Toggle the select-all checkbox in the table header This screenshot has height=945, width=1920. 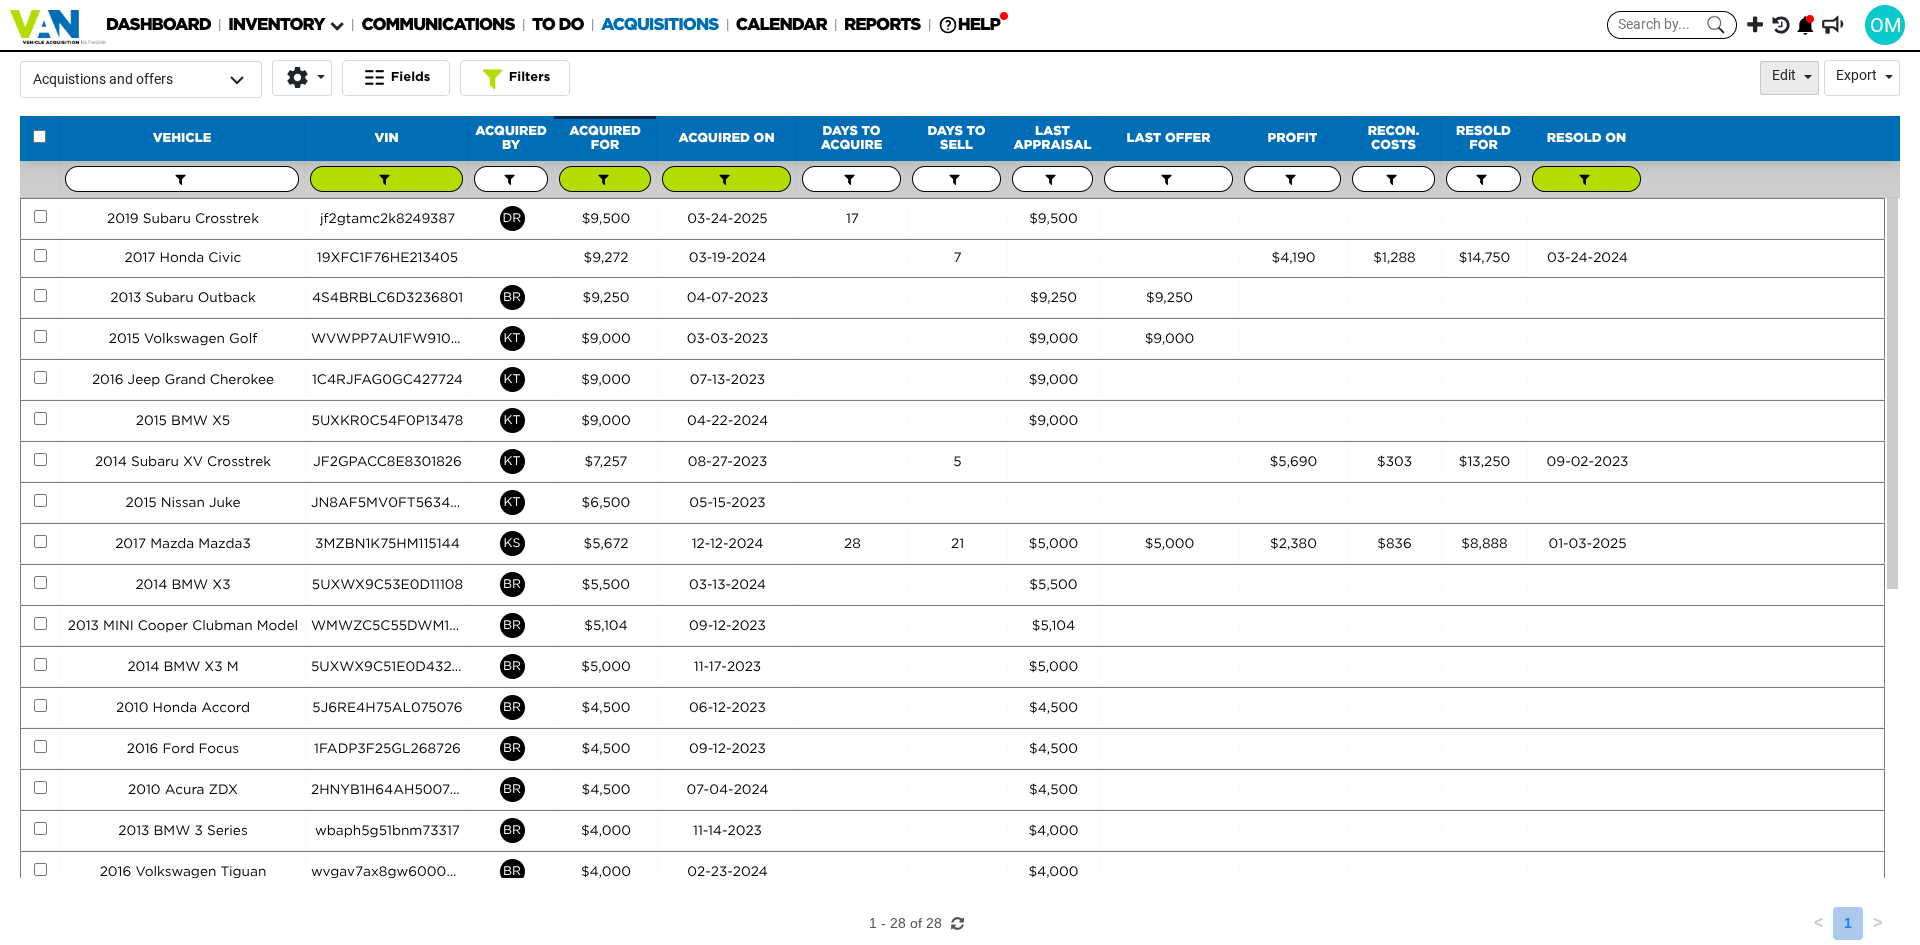pos(40,137)
